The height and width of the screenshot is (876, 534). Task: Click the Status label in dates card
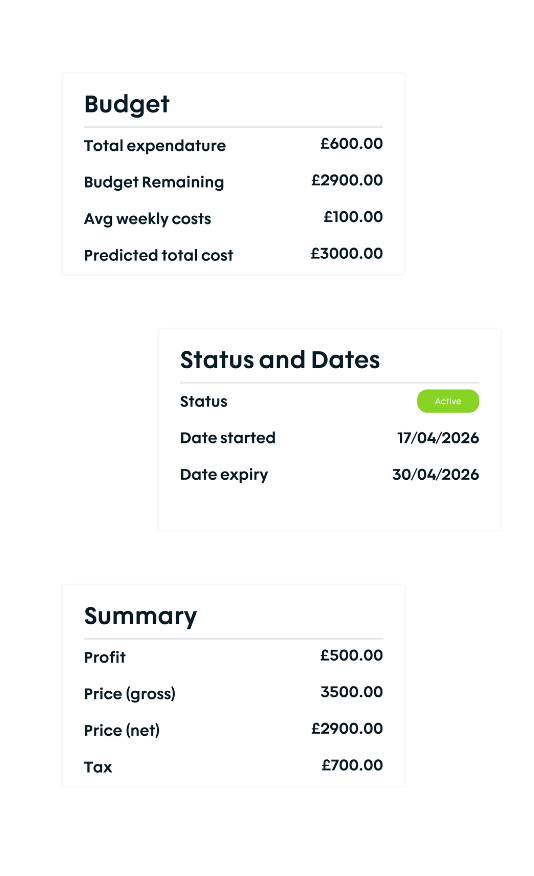pyautogui.click(x=203, y=402)
